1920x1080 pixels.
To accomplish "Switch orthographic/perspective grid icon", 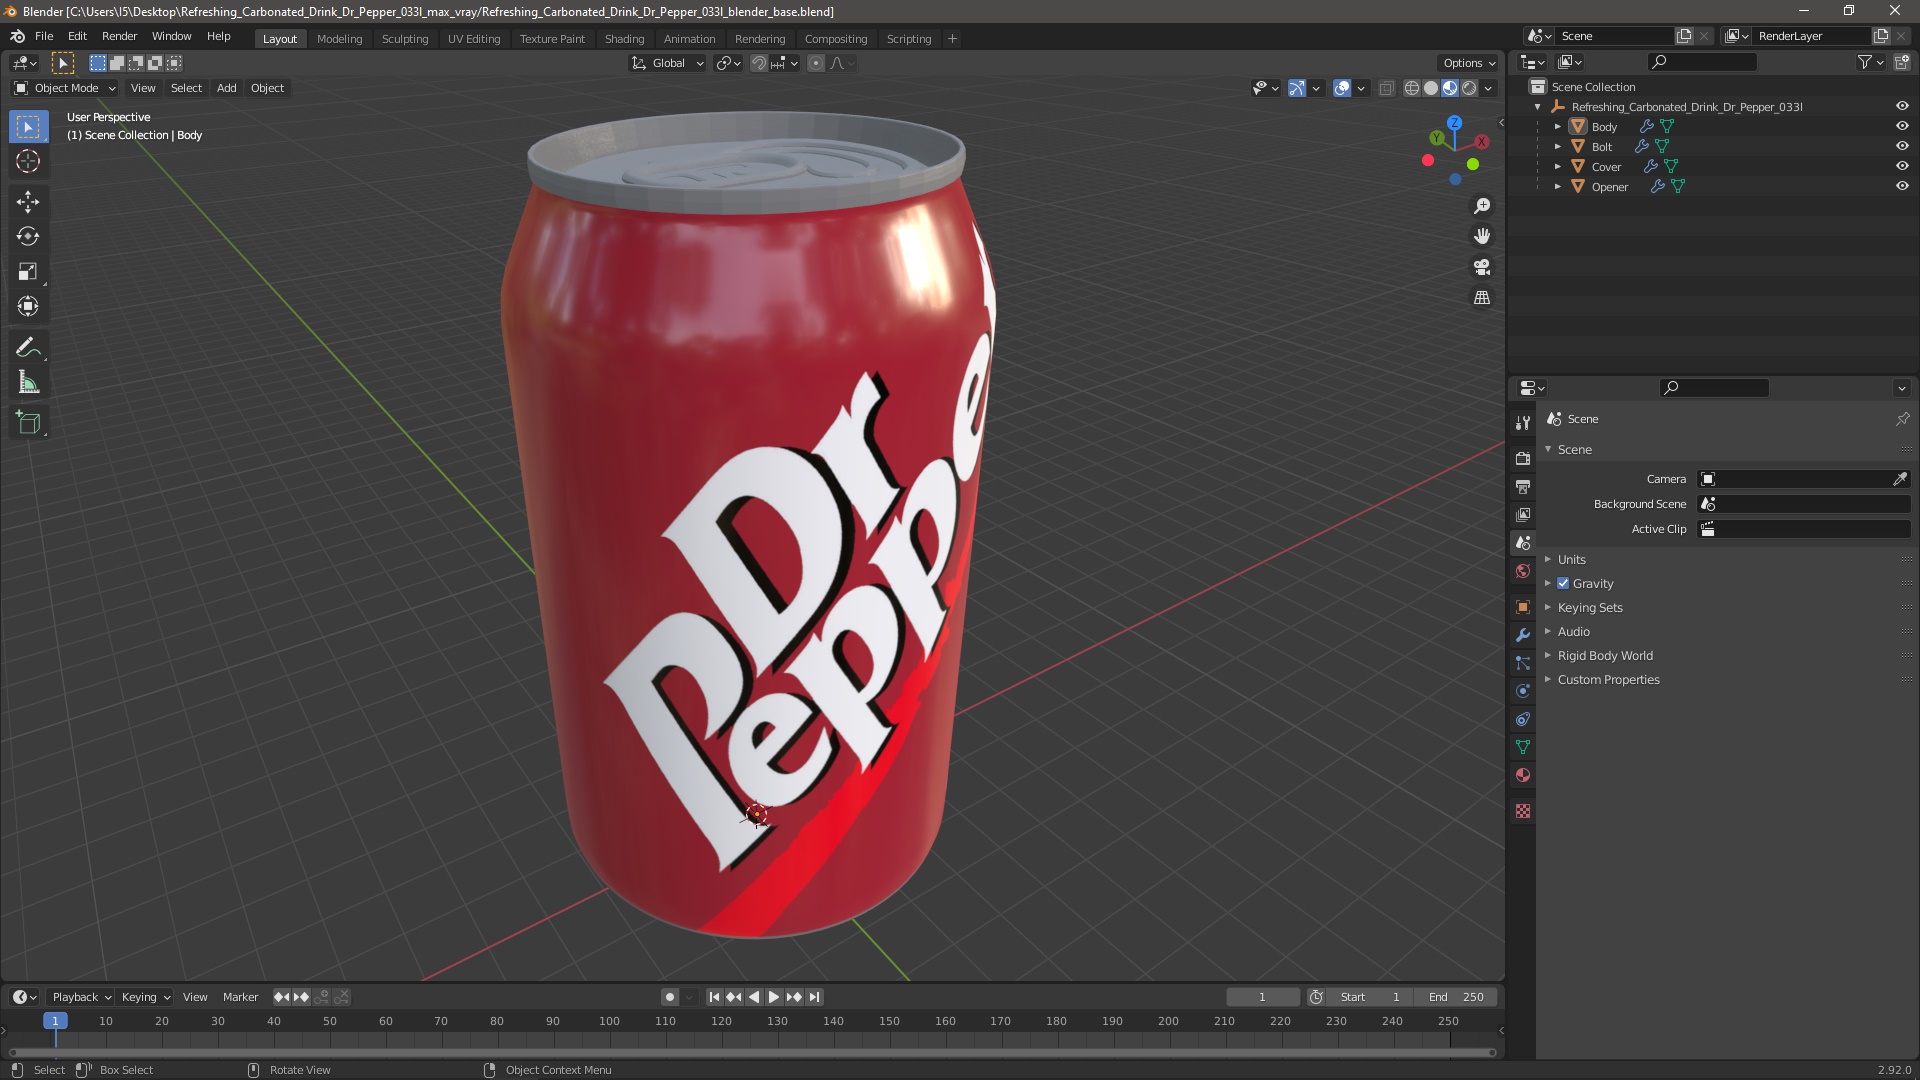I will point(1482,298).
